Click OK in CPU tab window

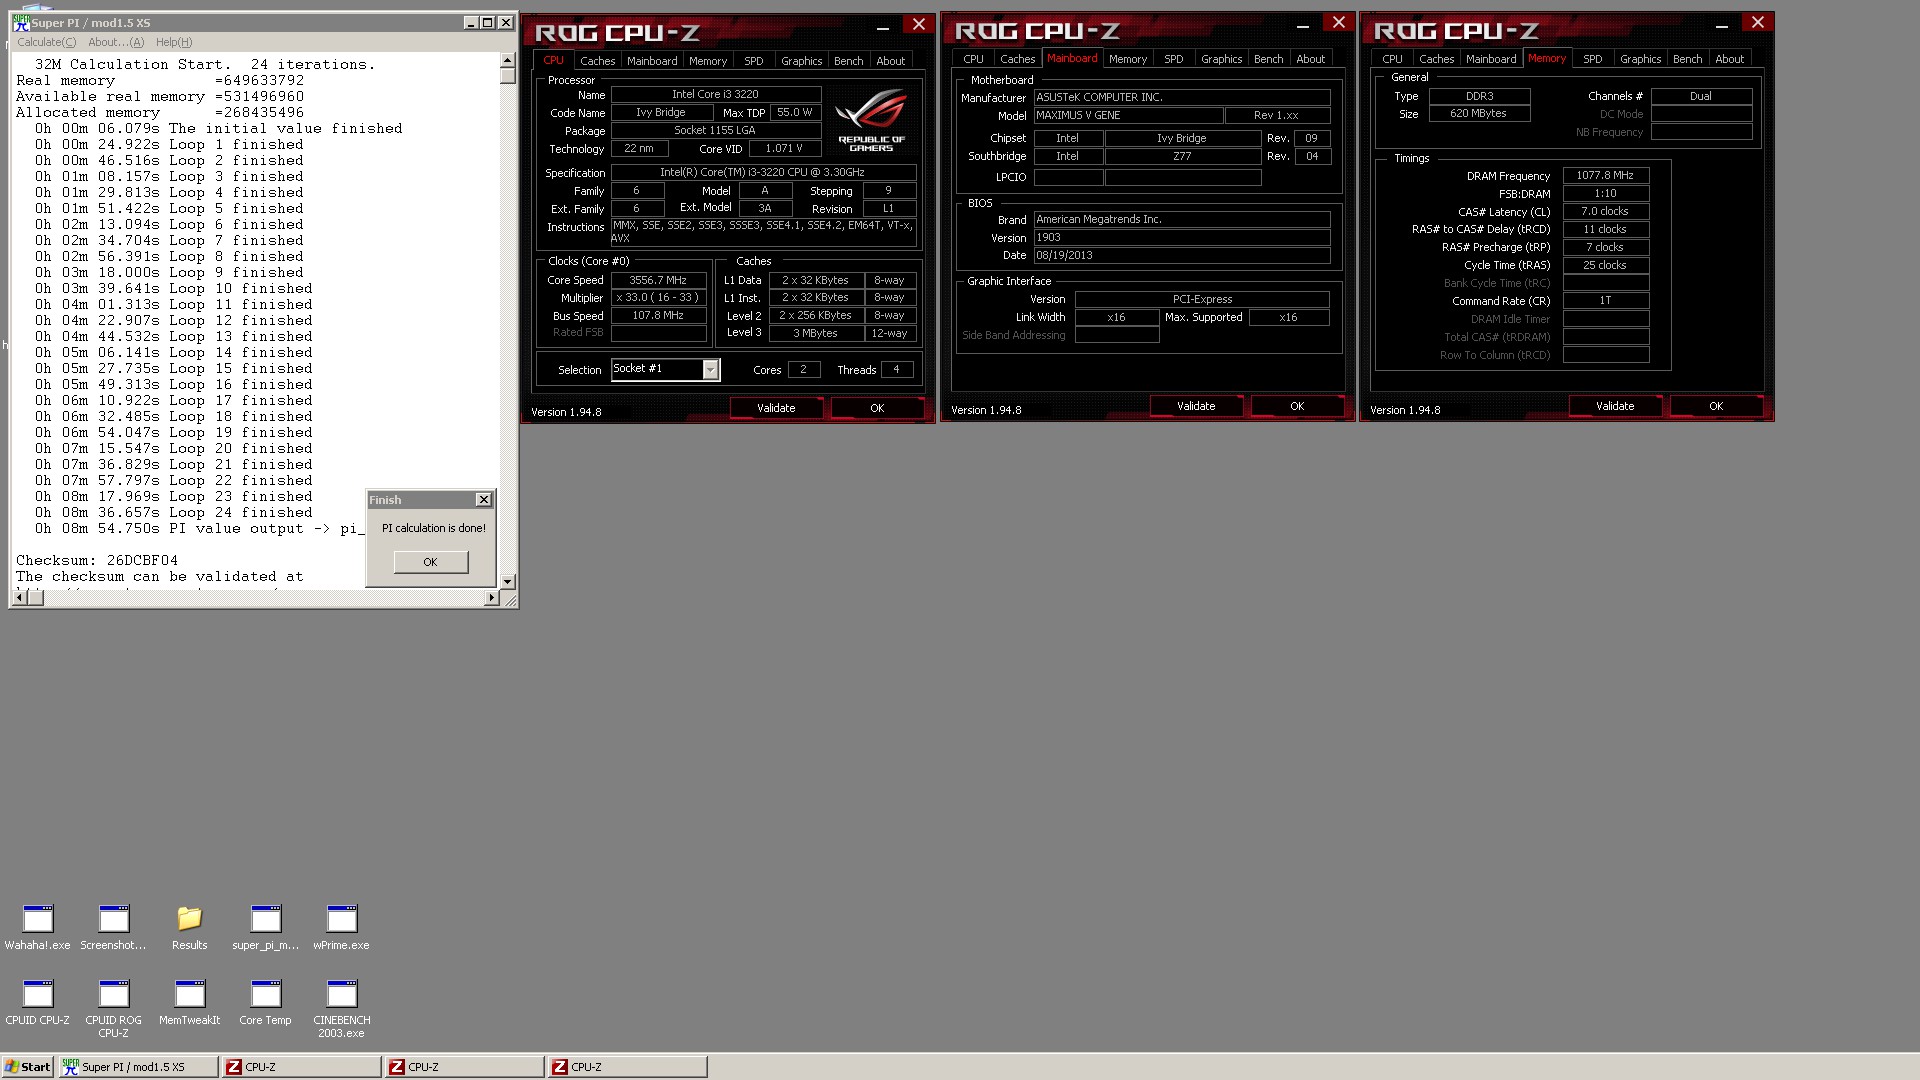coord(877,408)
